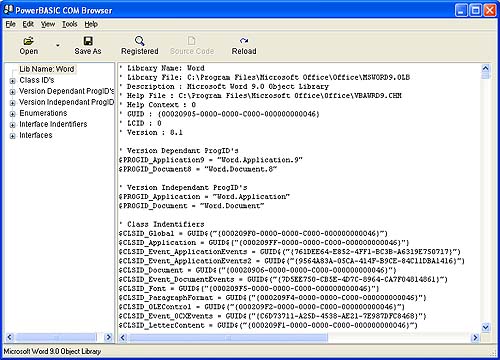Viewport: 500px width, 360px height.
Task: Click the status bar Microsoft Word 9.0 Object Library
Action: [x=52, y=351]
